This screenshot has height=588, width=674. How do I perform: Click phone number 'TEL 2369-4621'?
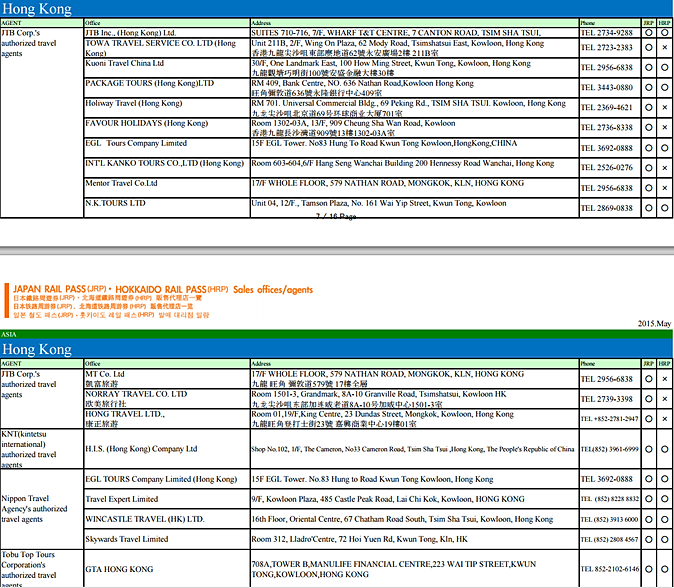click(607, 107)
